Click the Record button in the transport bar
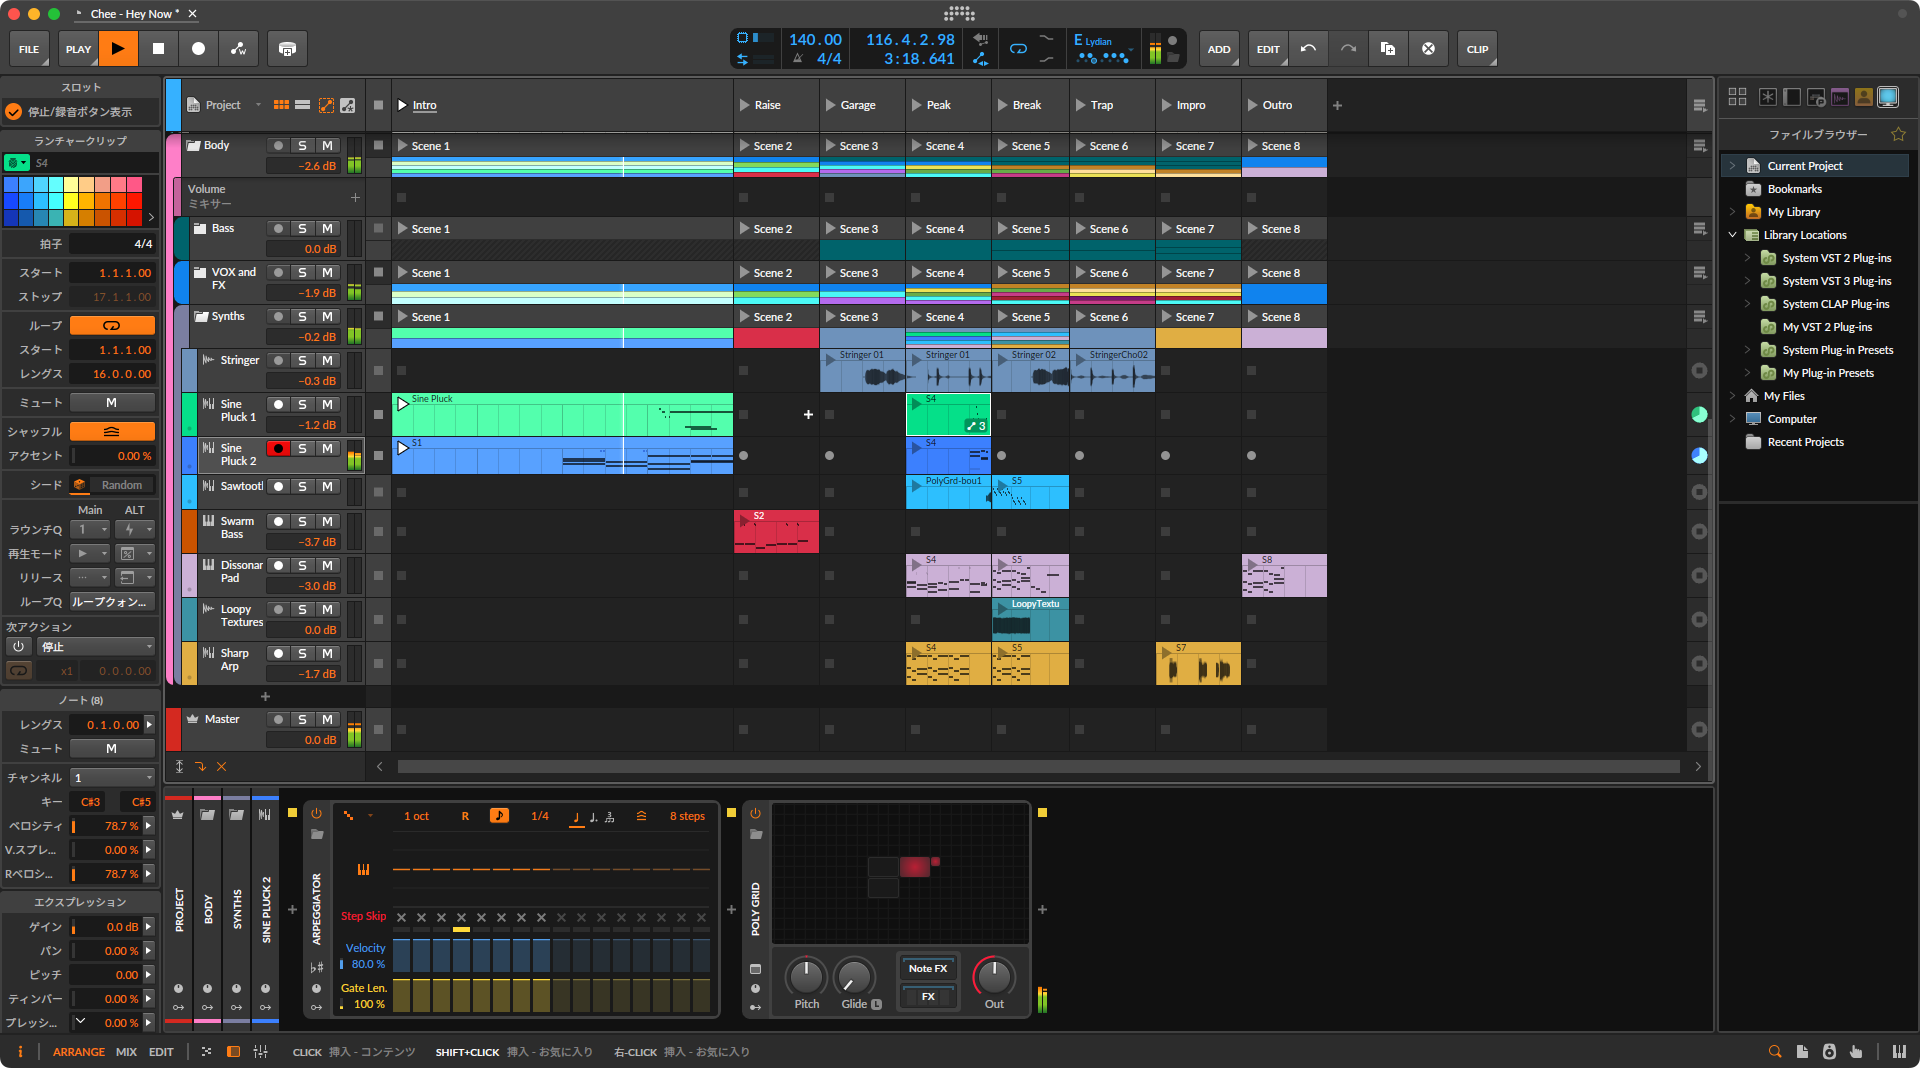The height and width of the screenshot is (1068, 1920). point(198,48)
